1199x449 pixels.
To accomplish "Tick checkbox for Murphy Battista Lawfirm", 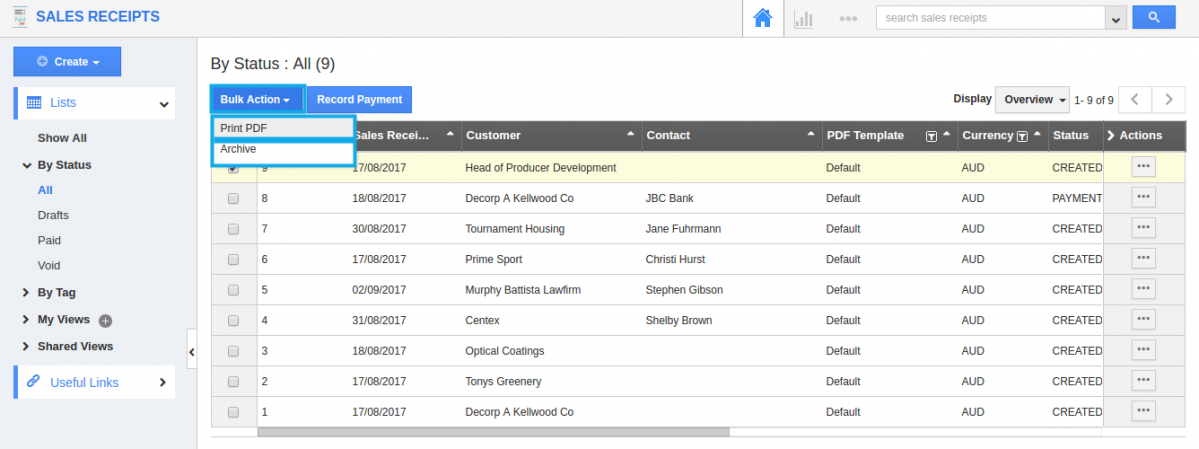I will [x=233, y=290].
